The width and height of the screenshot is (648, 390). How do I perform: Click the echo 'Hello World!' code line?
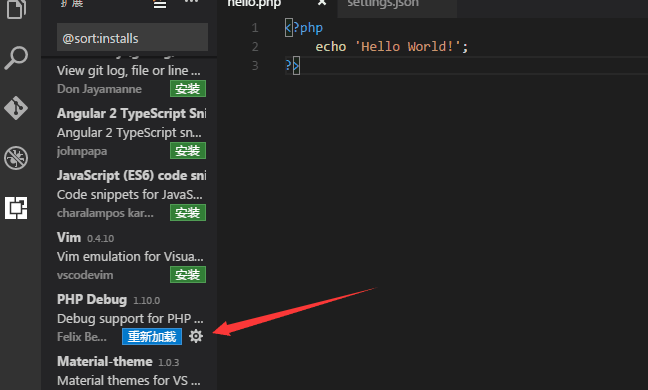pyautogui.click(x=392, y=47)
